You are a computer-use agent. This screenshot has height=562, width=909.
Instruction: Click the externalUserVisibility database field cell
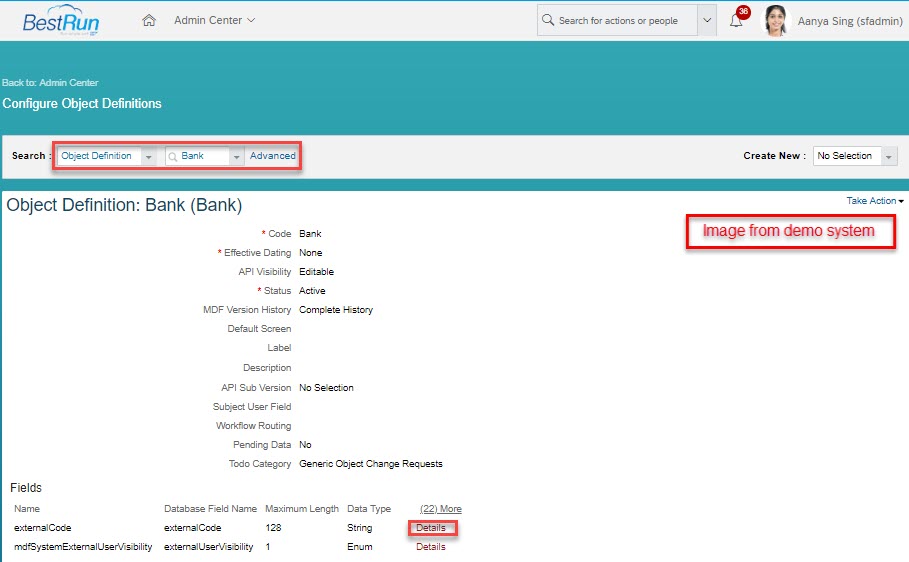coord(209,547)
